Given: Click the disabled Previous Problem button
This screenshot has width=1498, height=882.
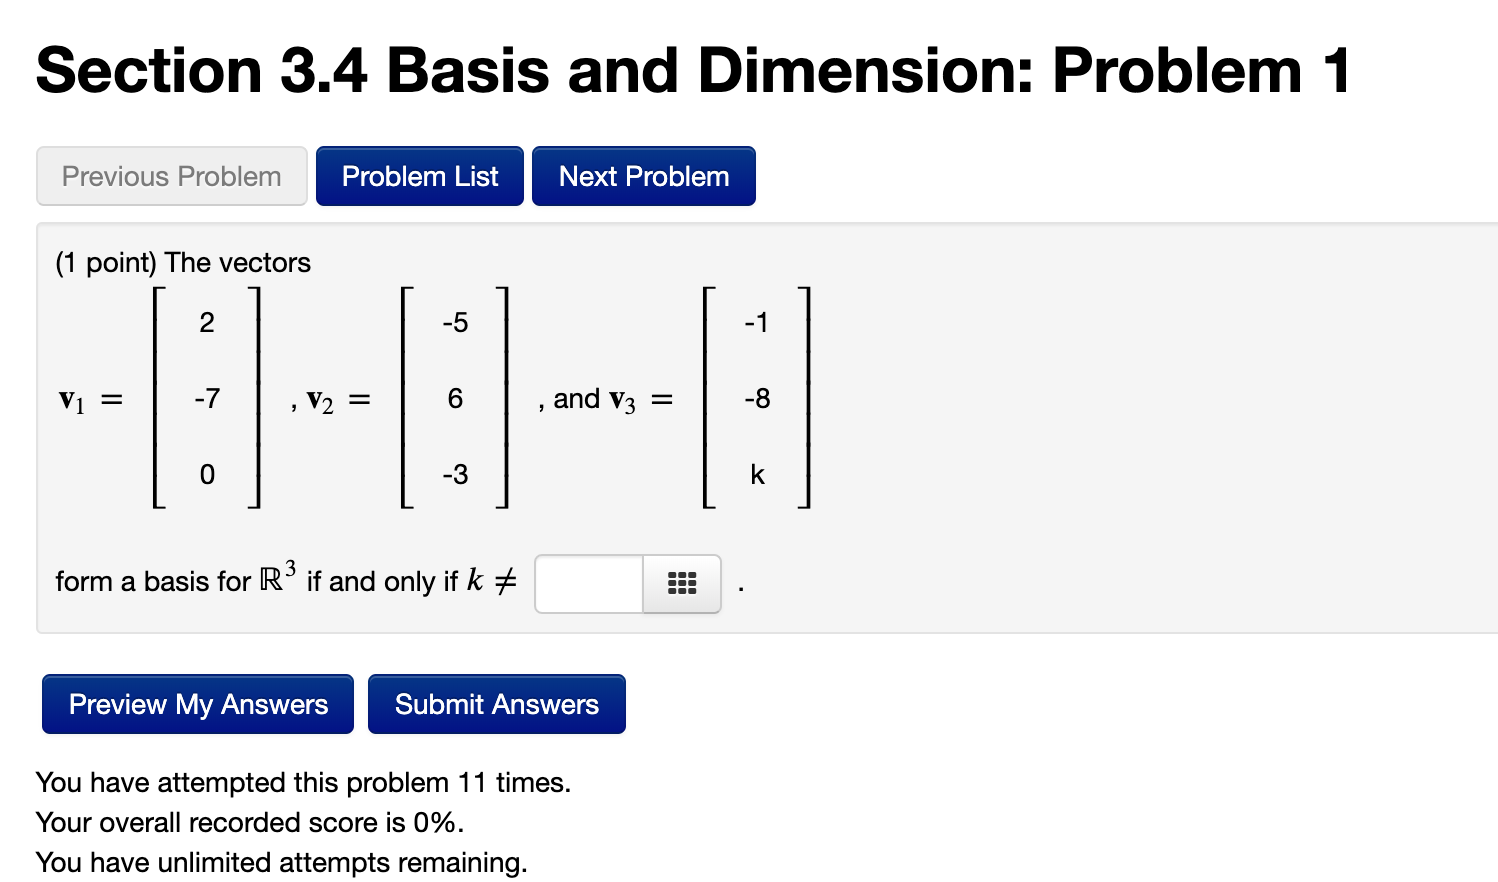Looking at the screenshot, I should pos(171,175).
